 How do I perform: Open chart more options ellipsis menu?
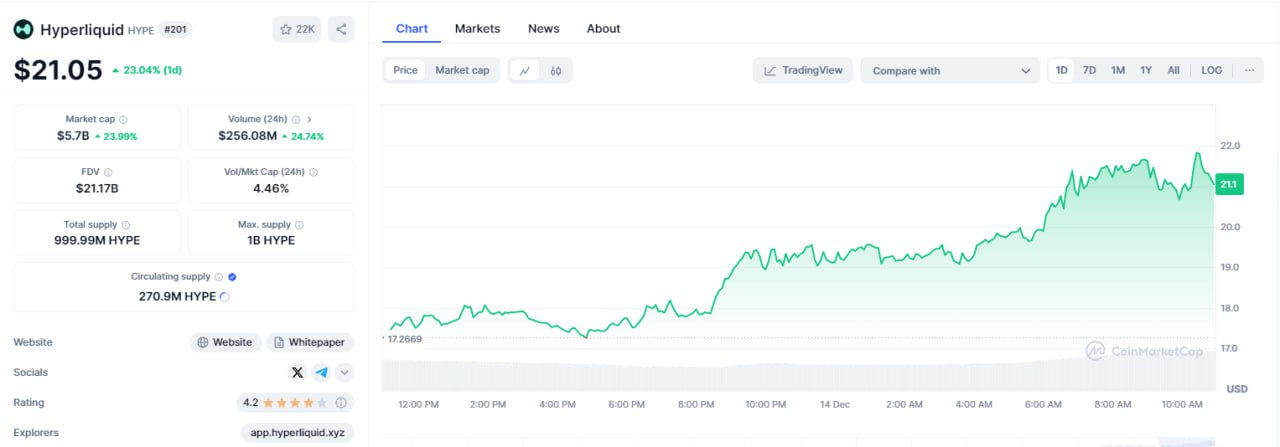tap(1248, 70)
